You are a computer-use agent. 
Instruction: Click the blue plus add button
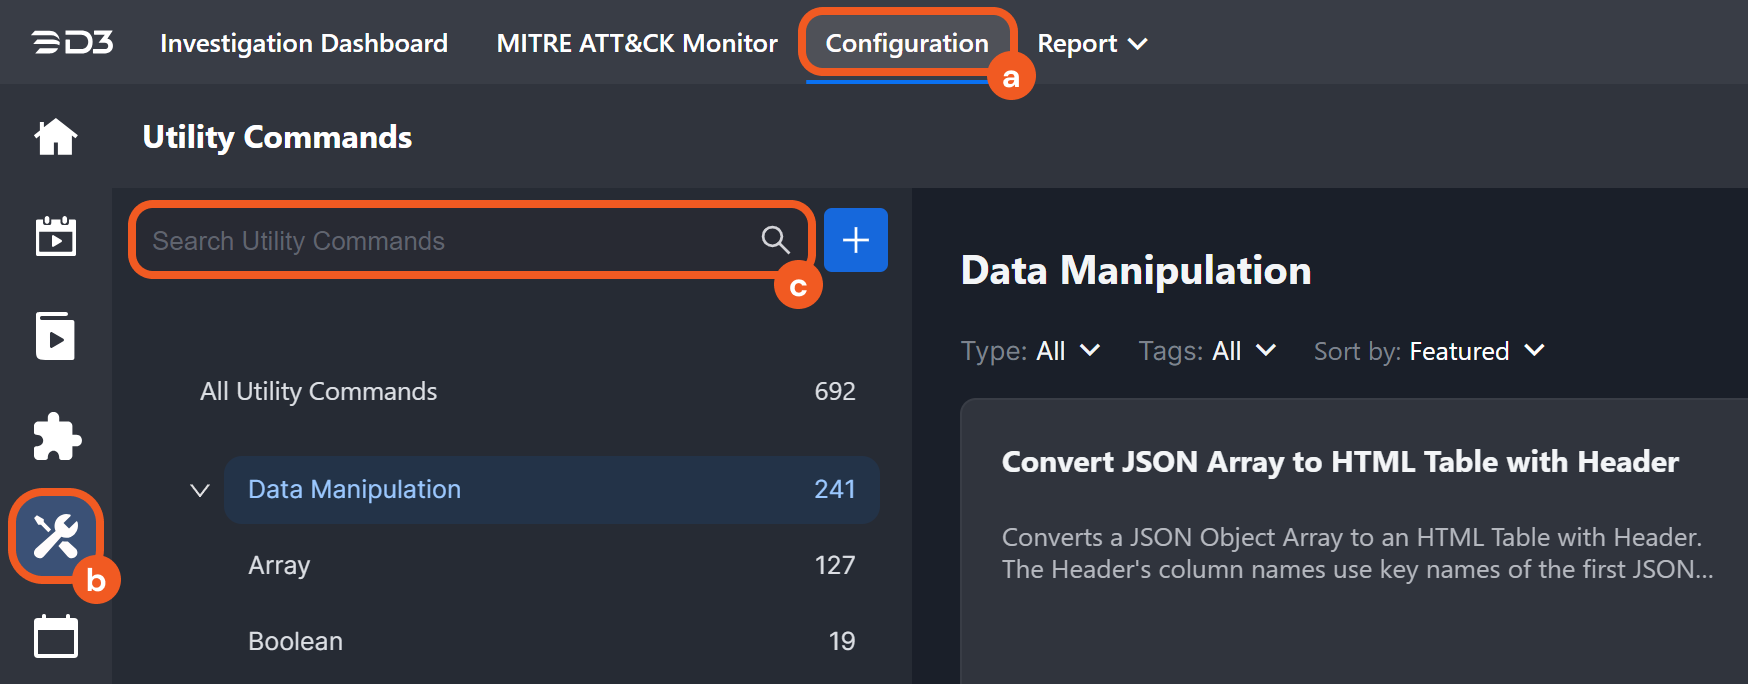856,240
